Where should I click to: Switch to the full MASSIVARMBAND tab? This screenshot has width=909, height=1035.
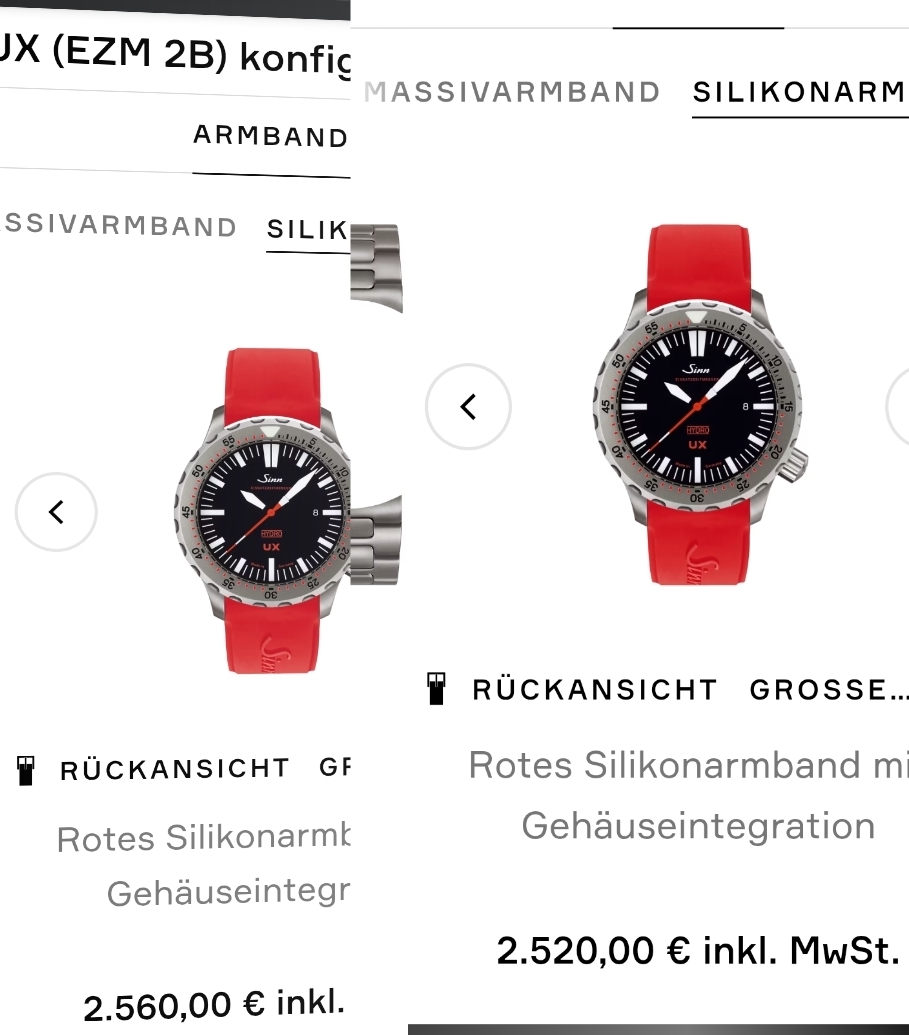click(x=512, y=92)
